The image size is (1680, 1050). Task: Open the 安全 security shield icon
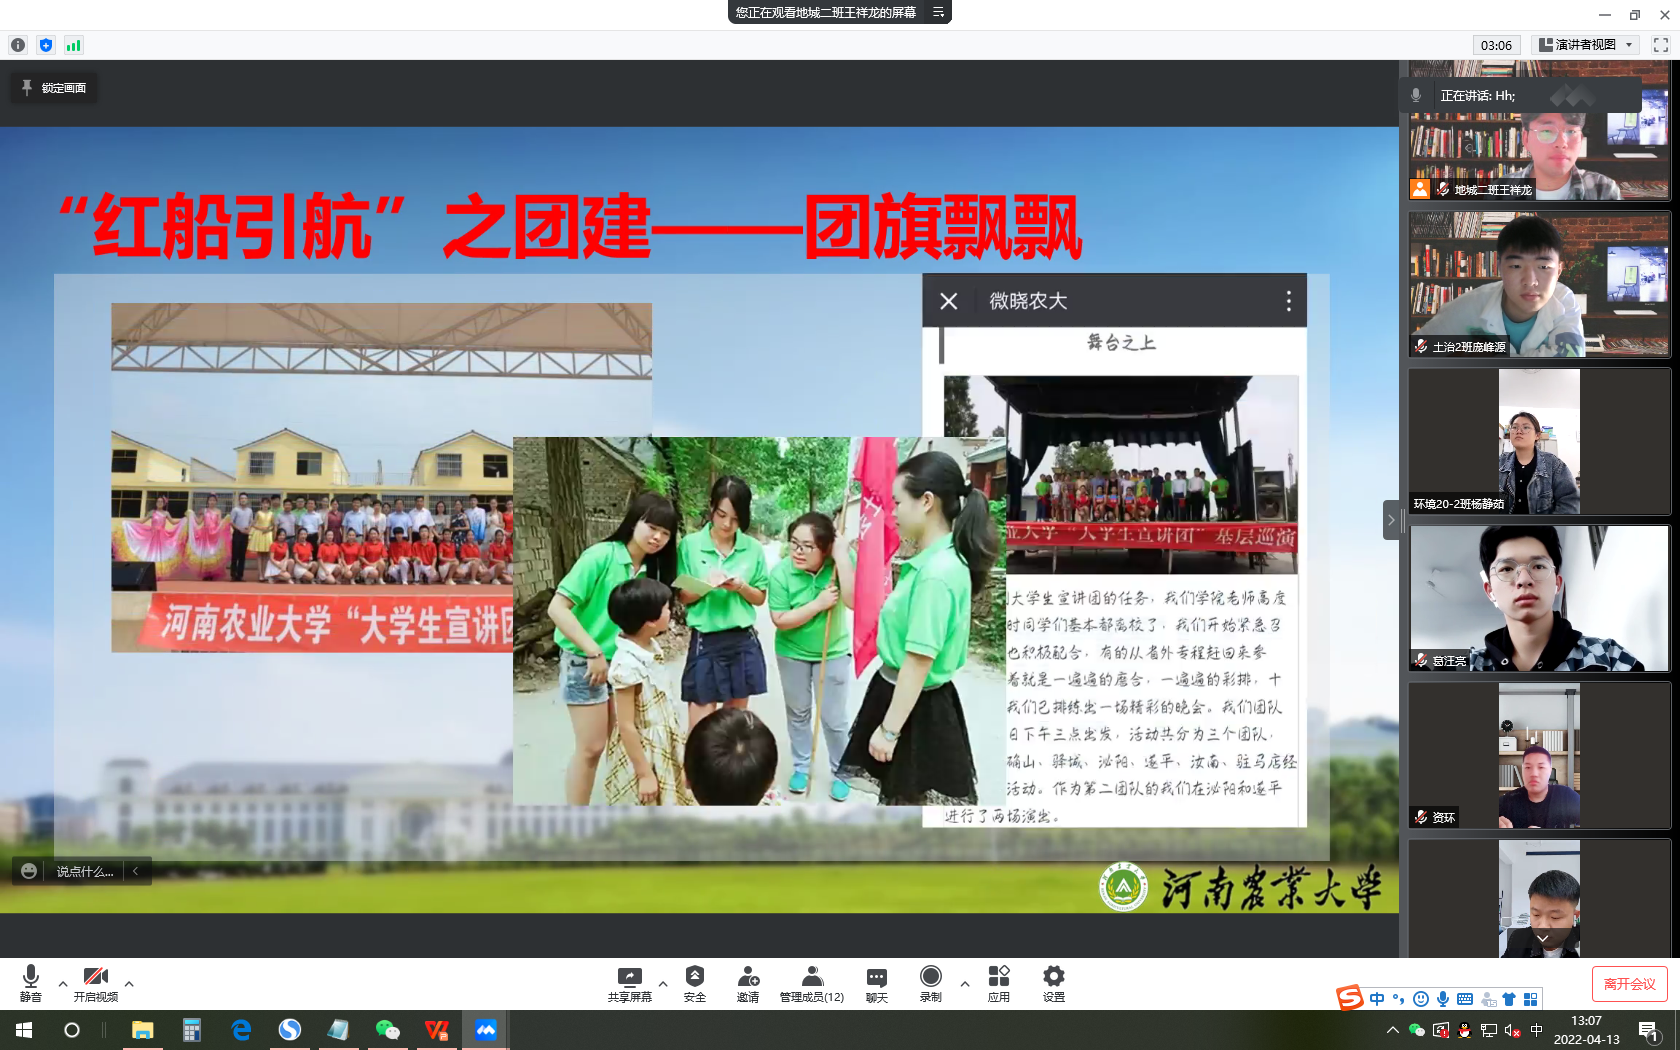click(x=695, y=982)
